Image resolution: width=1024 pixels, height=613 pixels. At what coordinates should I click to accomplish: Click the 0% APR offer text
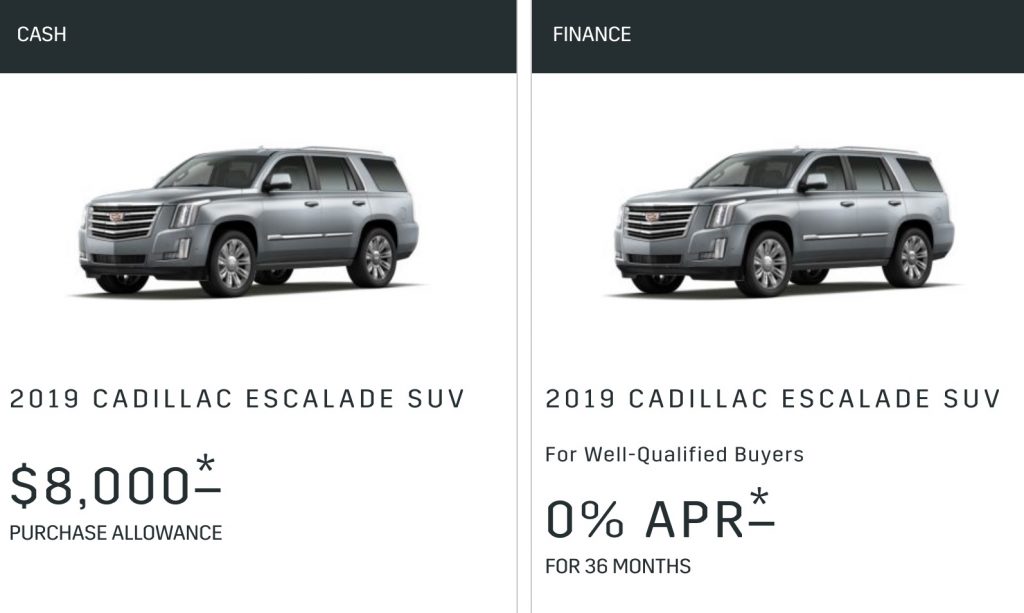[x=645, y=519]
